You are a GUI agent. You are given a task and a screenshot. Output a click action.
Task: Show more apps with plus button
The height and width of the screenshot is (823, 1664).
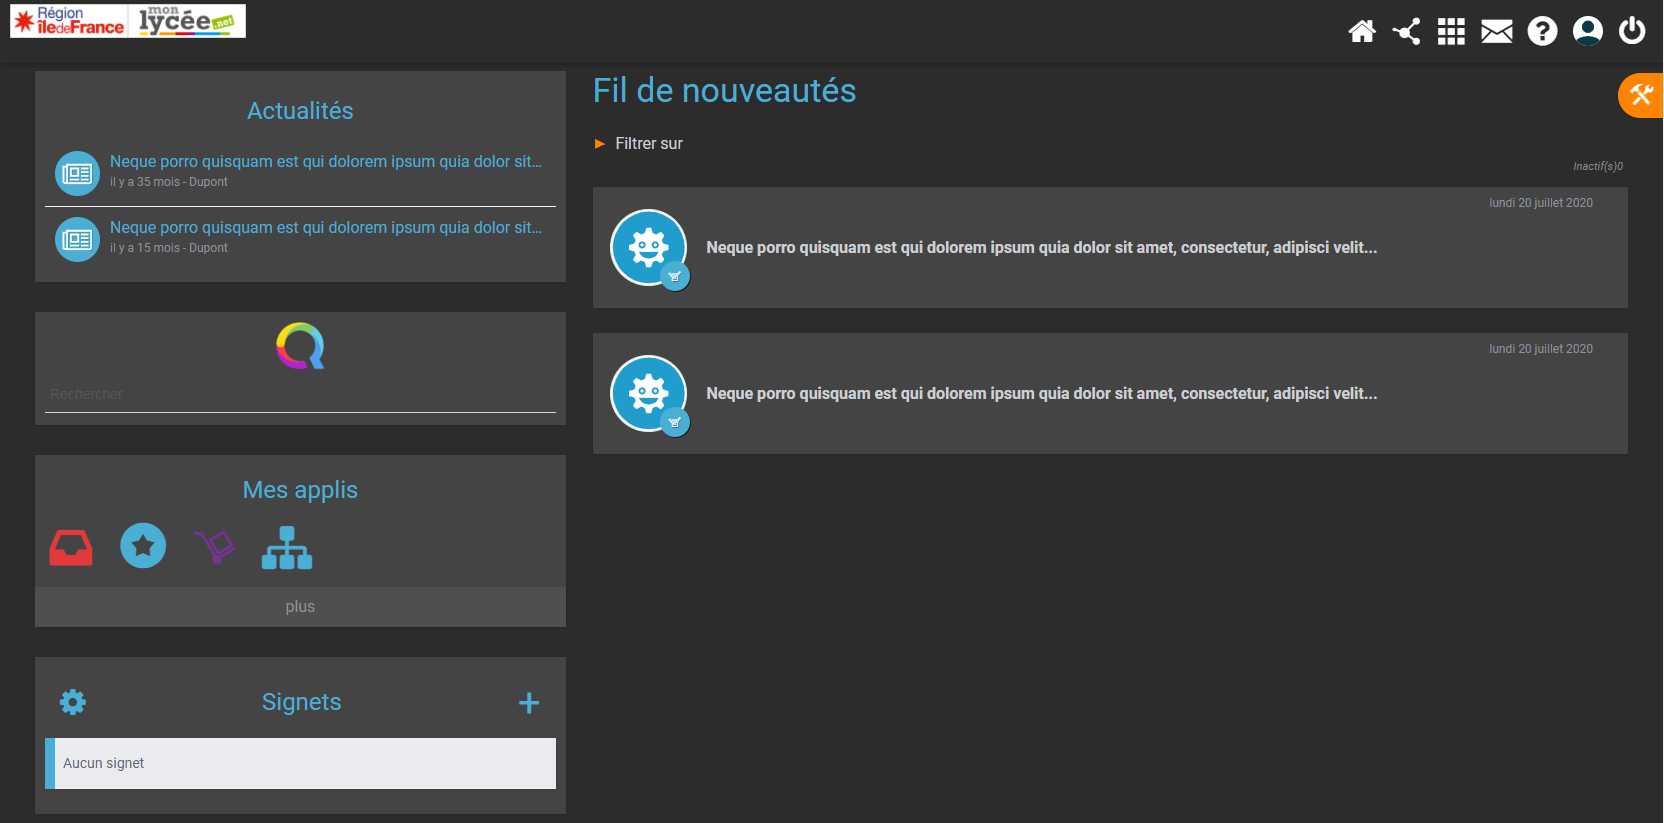pos(300,606)
